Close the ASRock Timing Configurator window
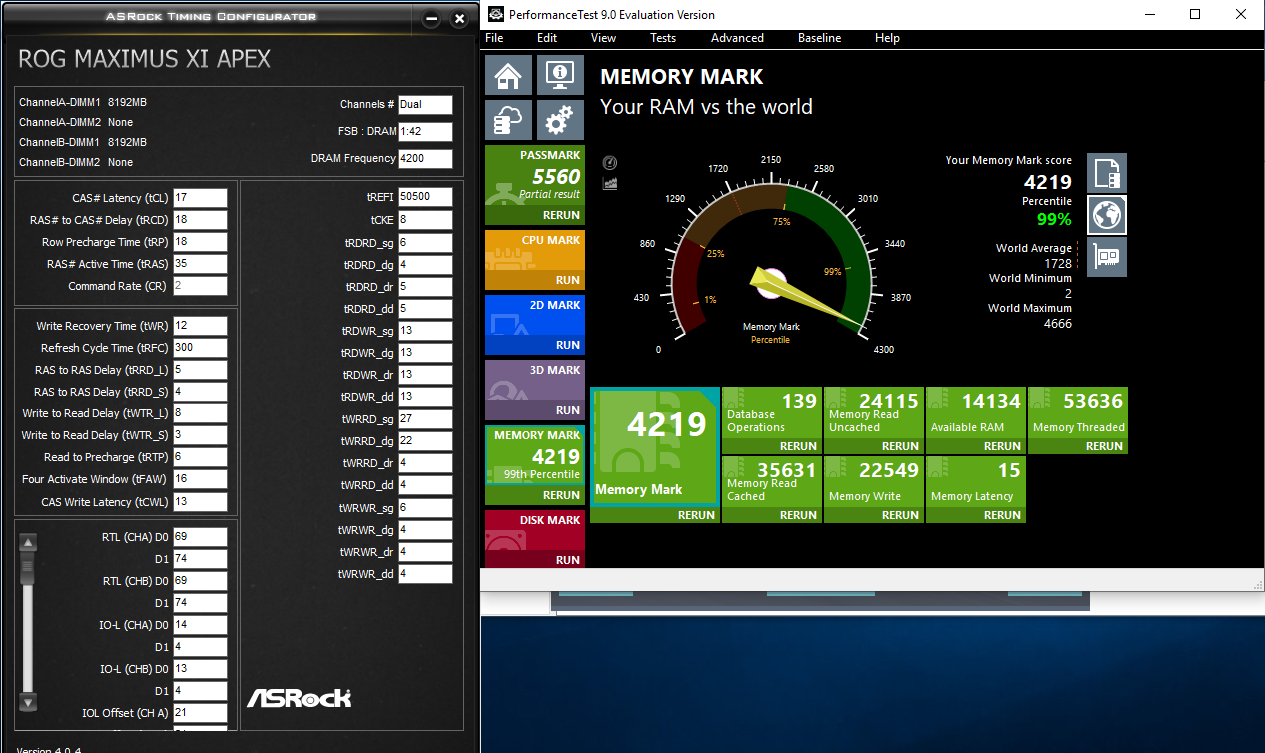This screenshot has width=1265, height=753. tap(459, 19)
